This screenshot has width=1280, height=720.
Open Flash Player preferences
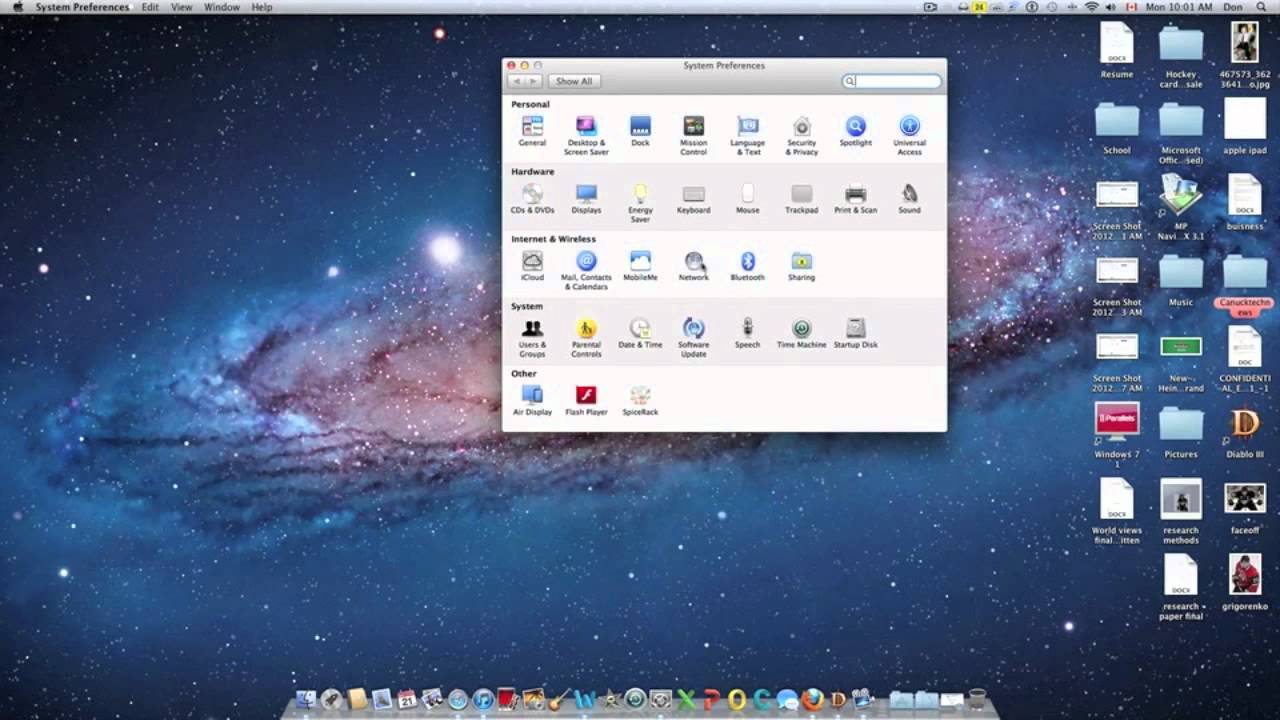click(586, 400)
